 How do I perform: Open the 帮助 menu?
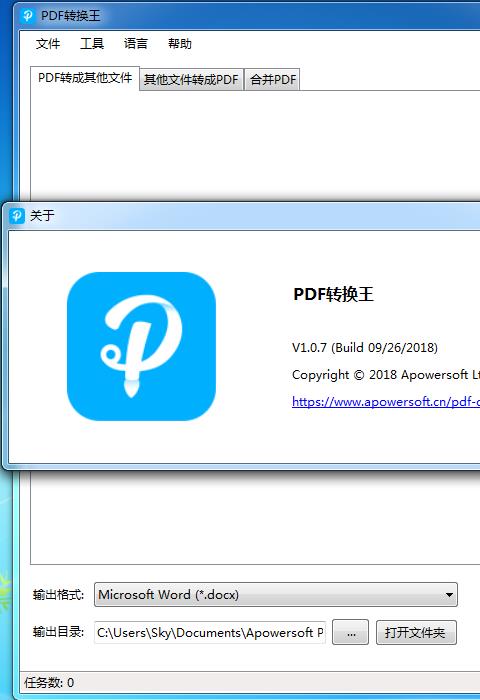pos(179,44)
